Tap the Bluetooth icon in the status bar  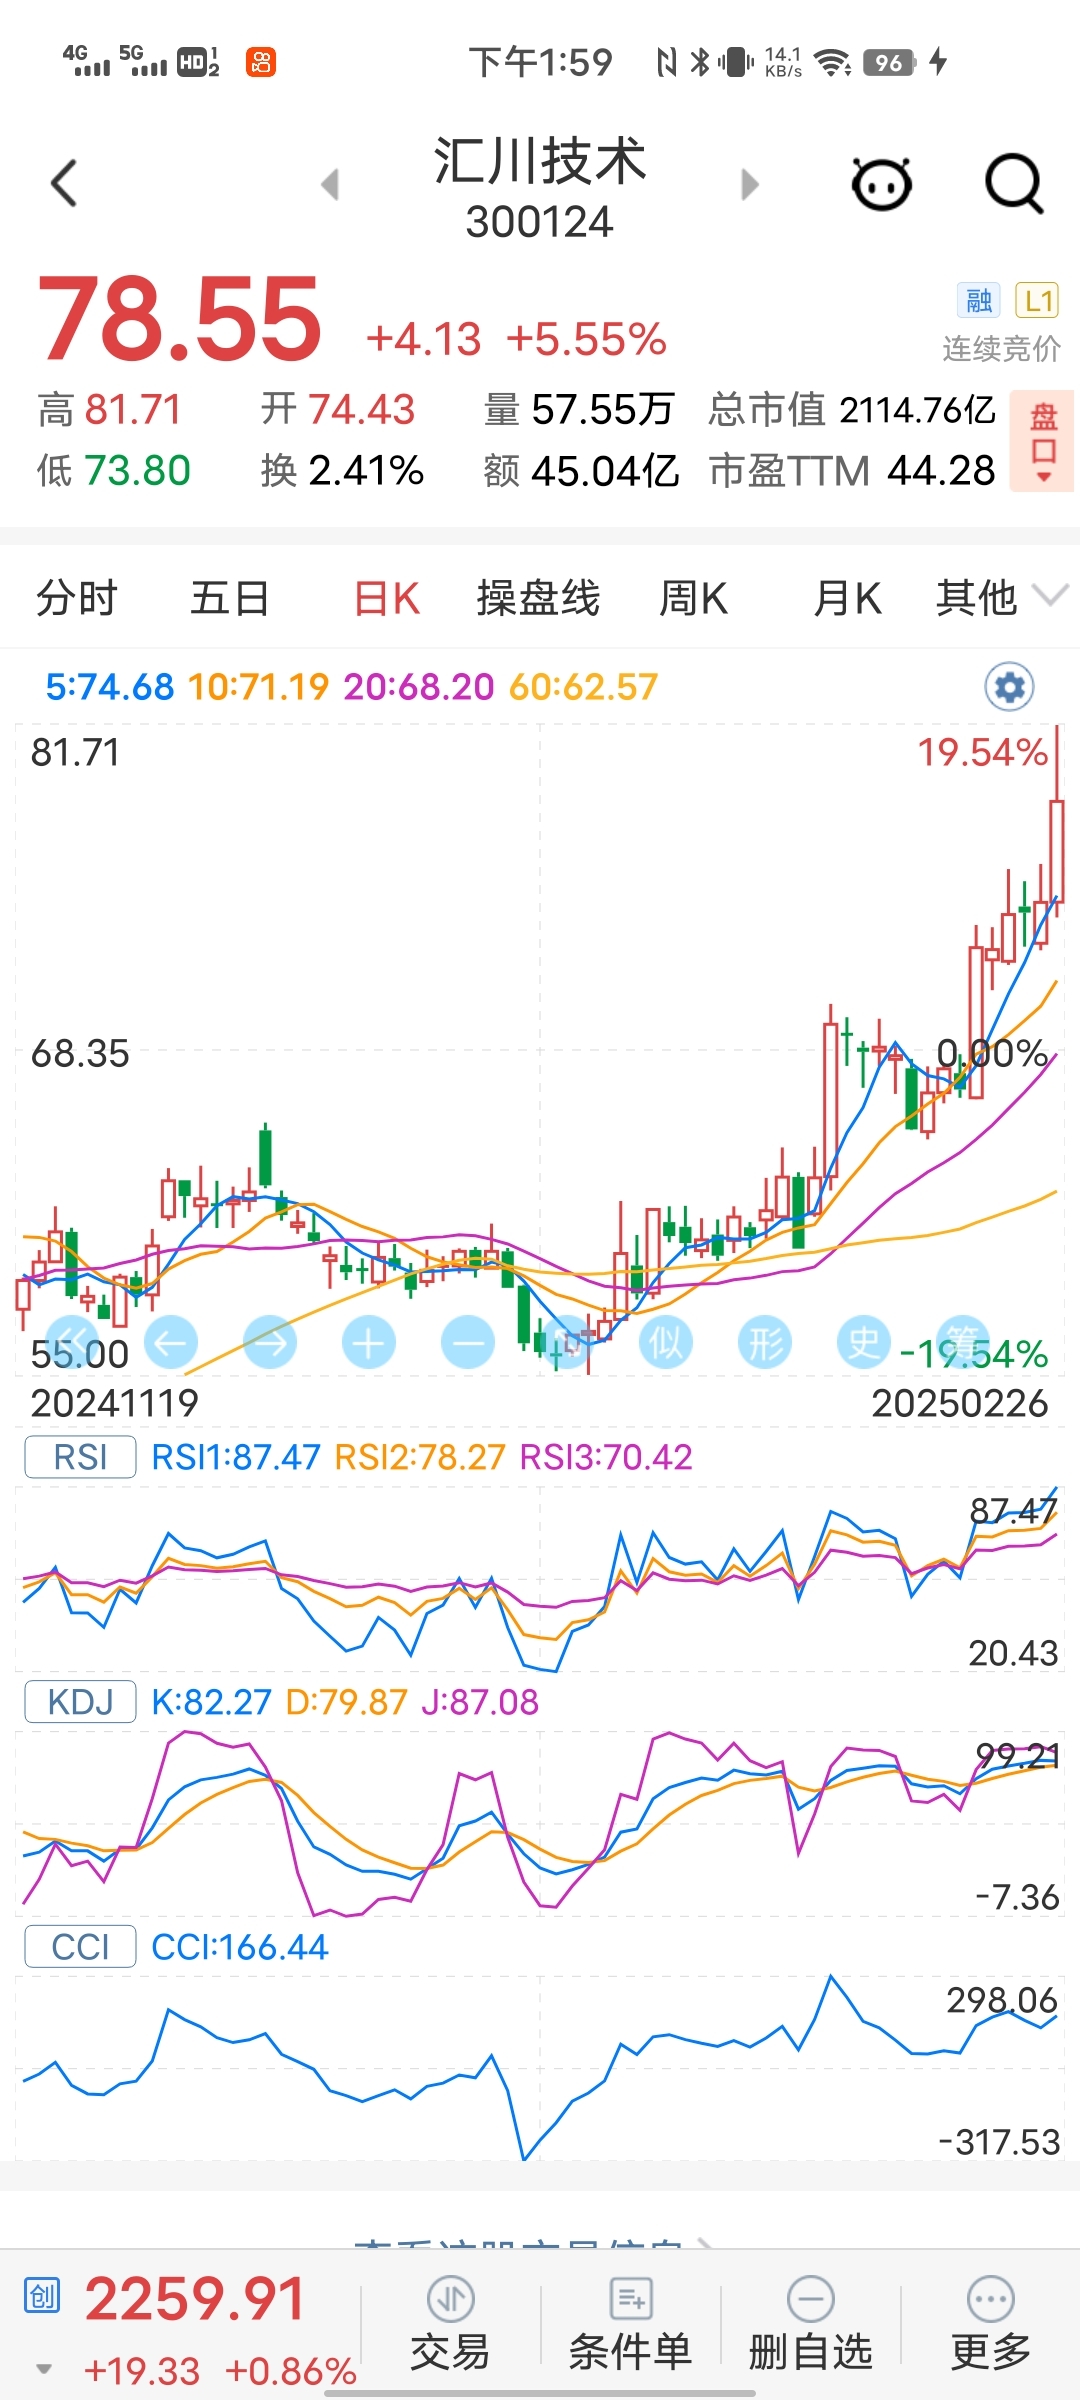pos(700,63)
